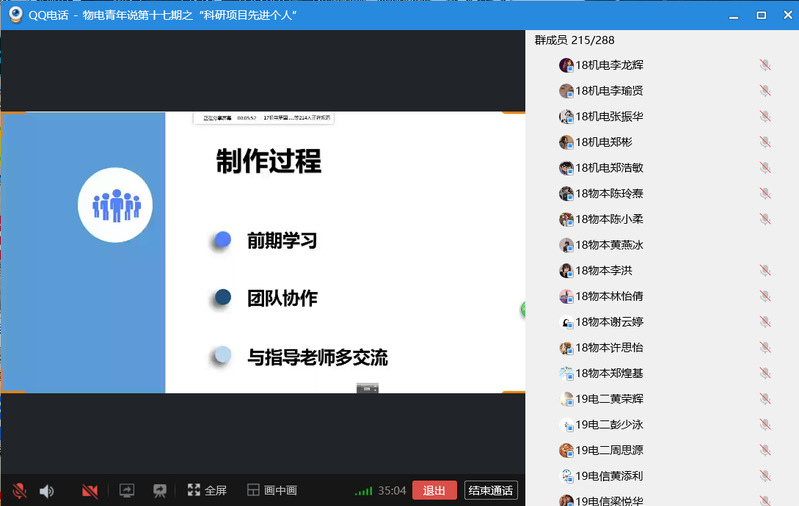Click the 群成员 215/288 header

click(575, 40)
